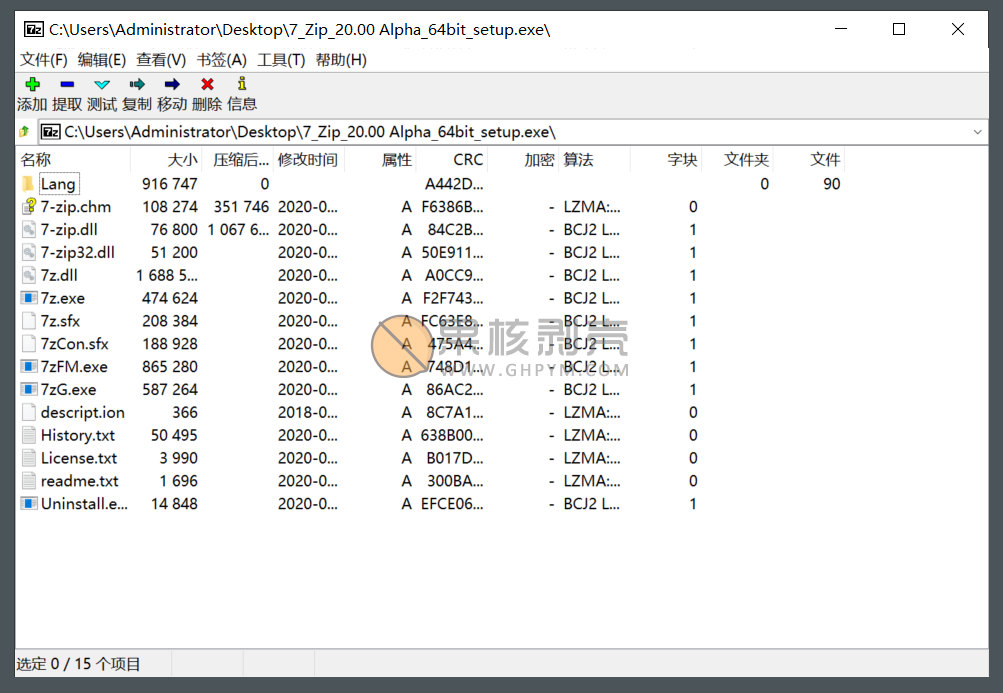Select the 7-zip.chm file name
The image size is (1003, 693).
[75, 207]
